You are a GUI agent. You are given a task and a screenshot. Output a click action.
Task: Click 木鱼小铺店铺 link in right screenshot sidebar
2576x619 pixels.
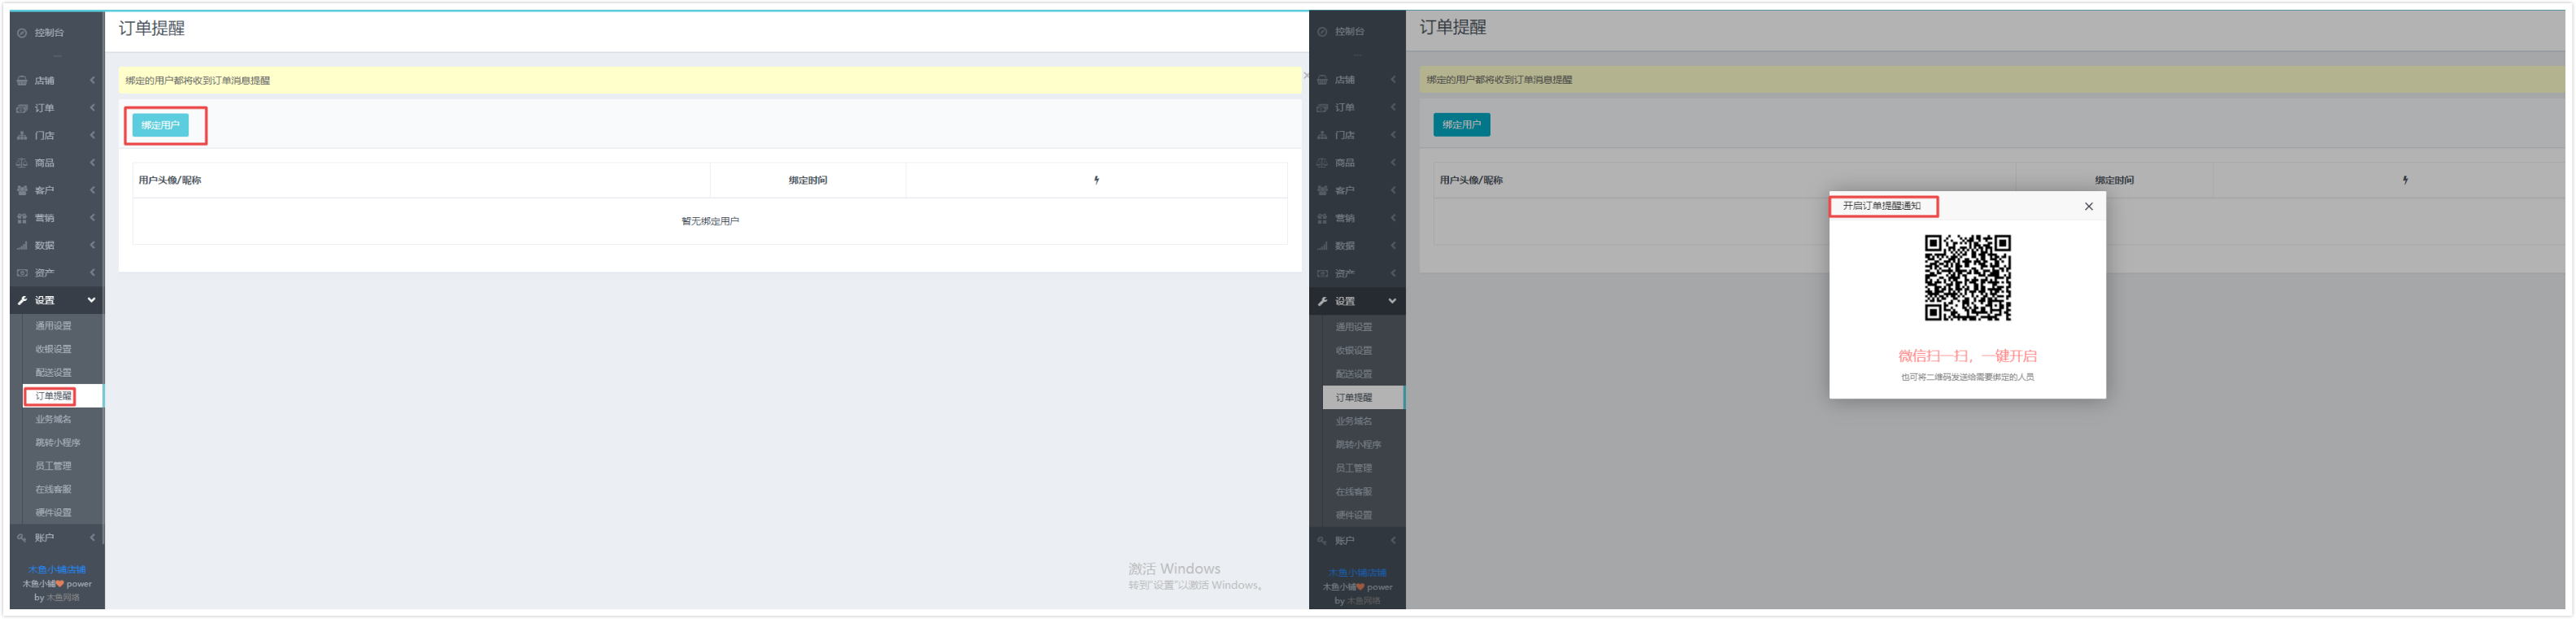[1357, 573]
